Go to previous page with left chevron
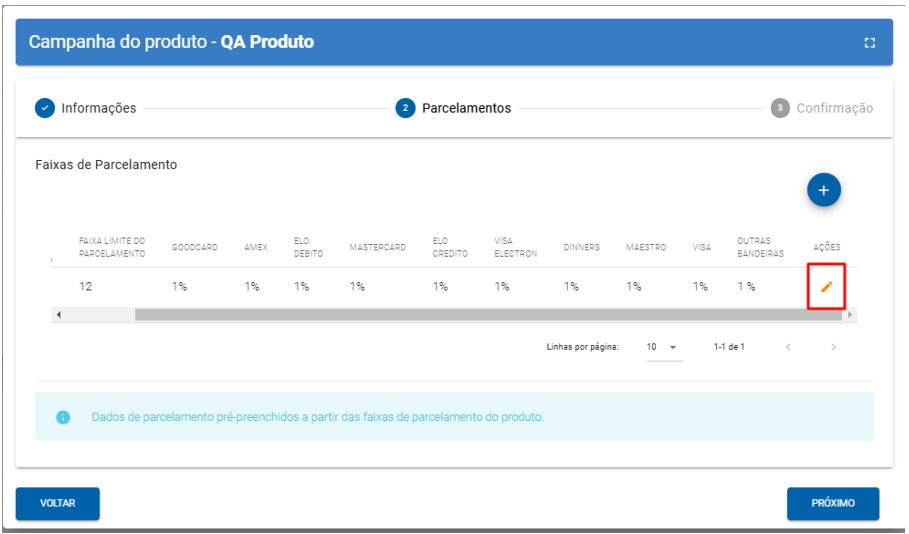The height and width of the screenshot is (534, 909). point(788,347)
